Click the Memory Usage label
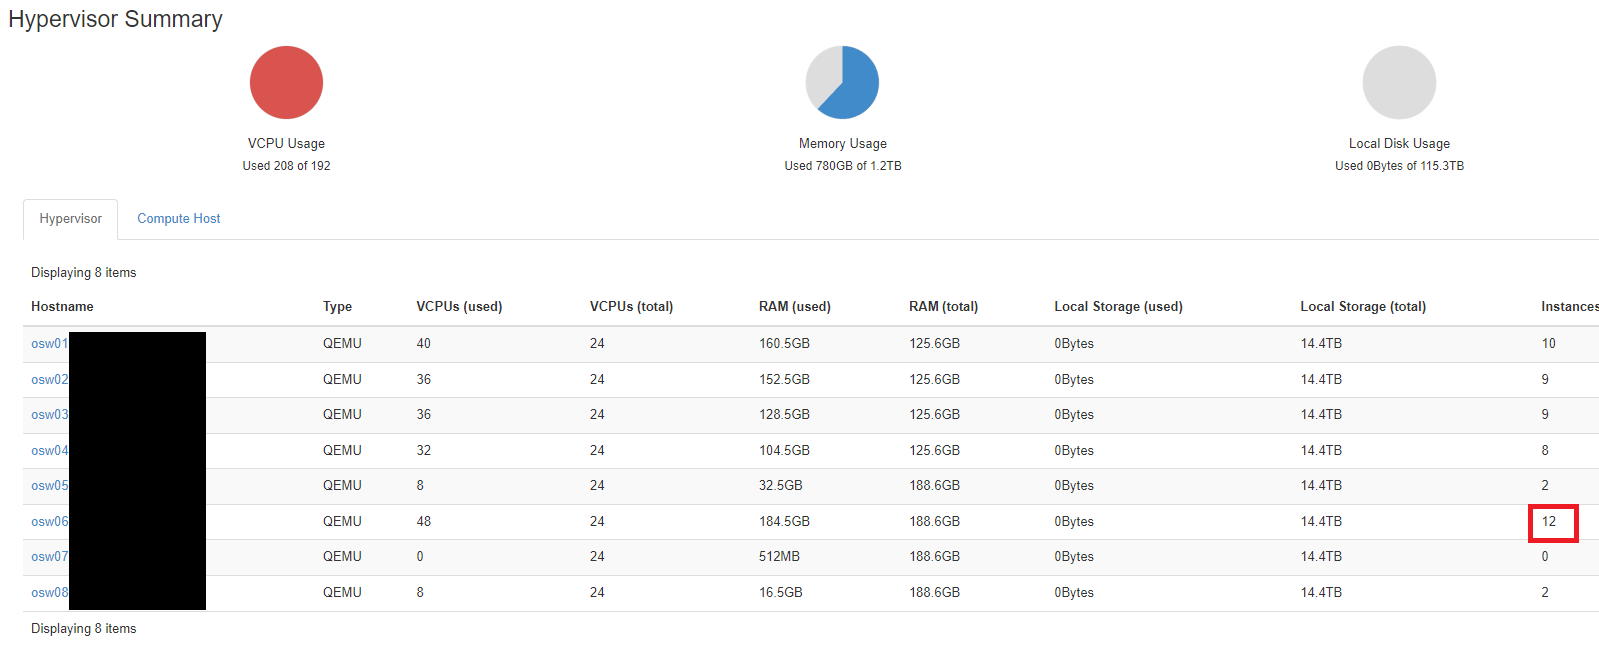Viewport: 1599px width, 655px height. click(843, 144)
